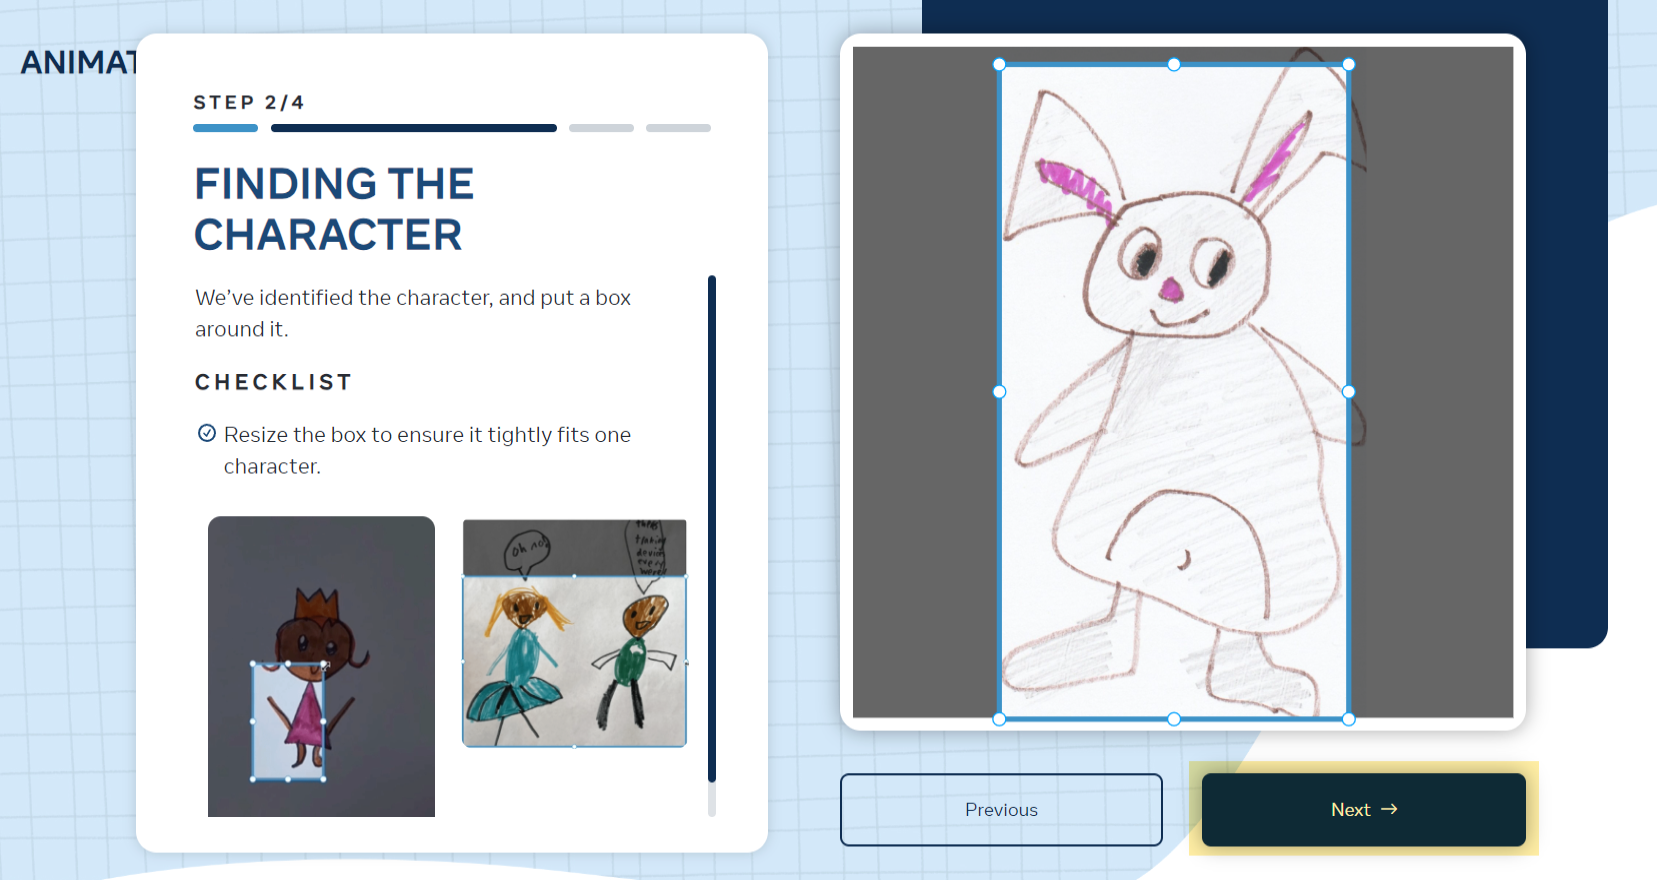This screenshot has height=880, width=1657.
Task: Select the left-middle handle of bounding box
Action: point(999,392)
